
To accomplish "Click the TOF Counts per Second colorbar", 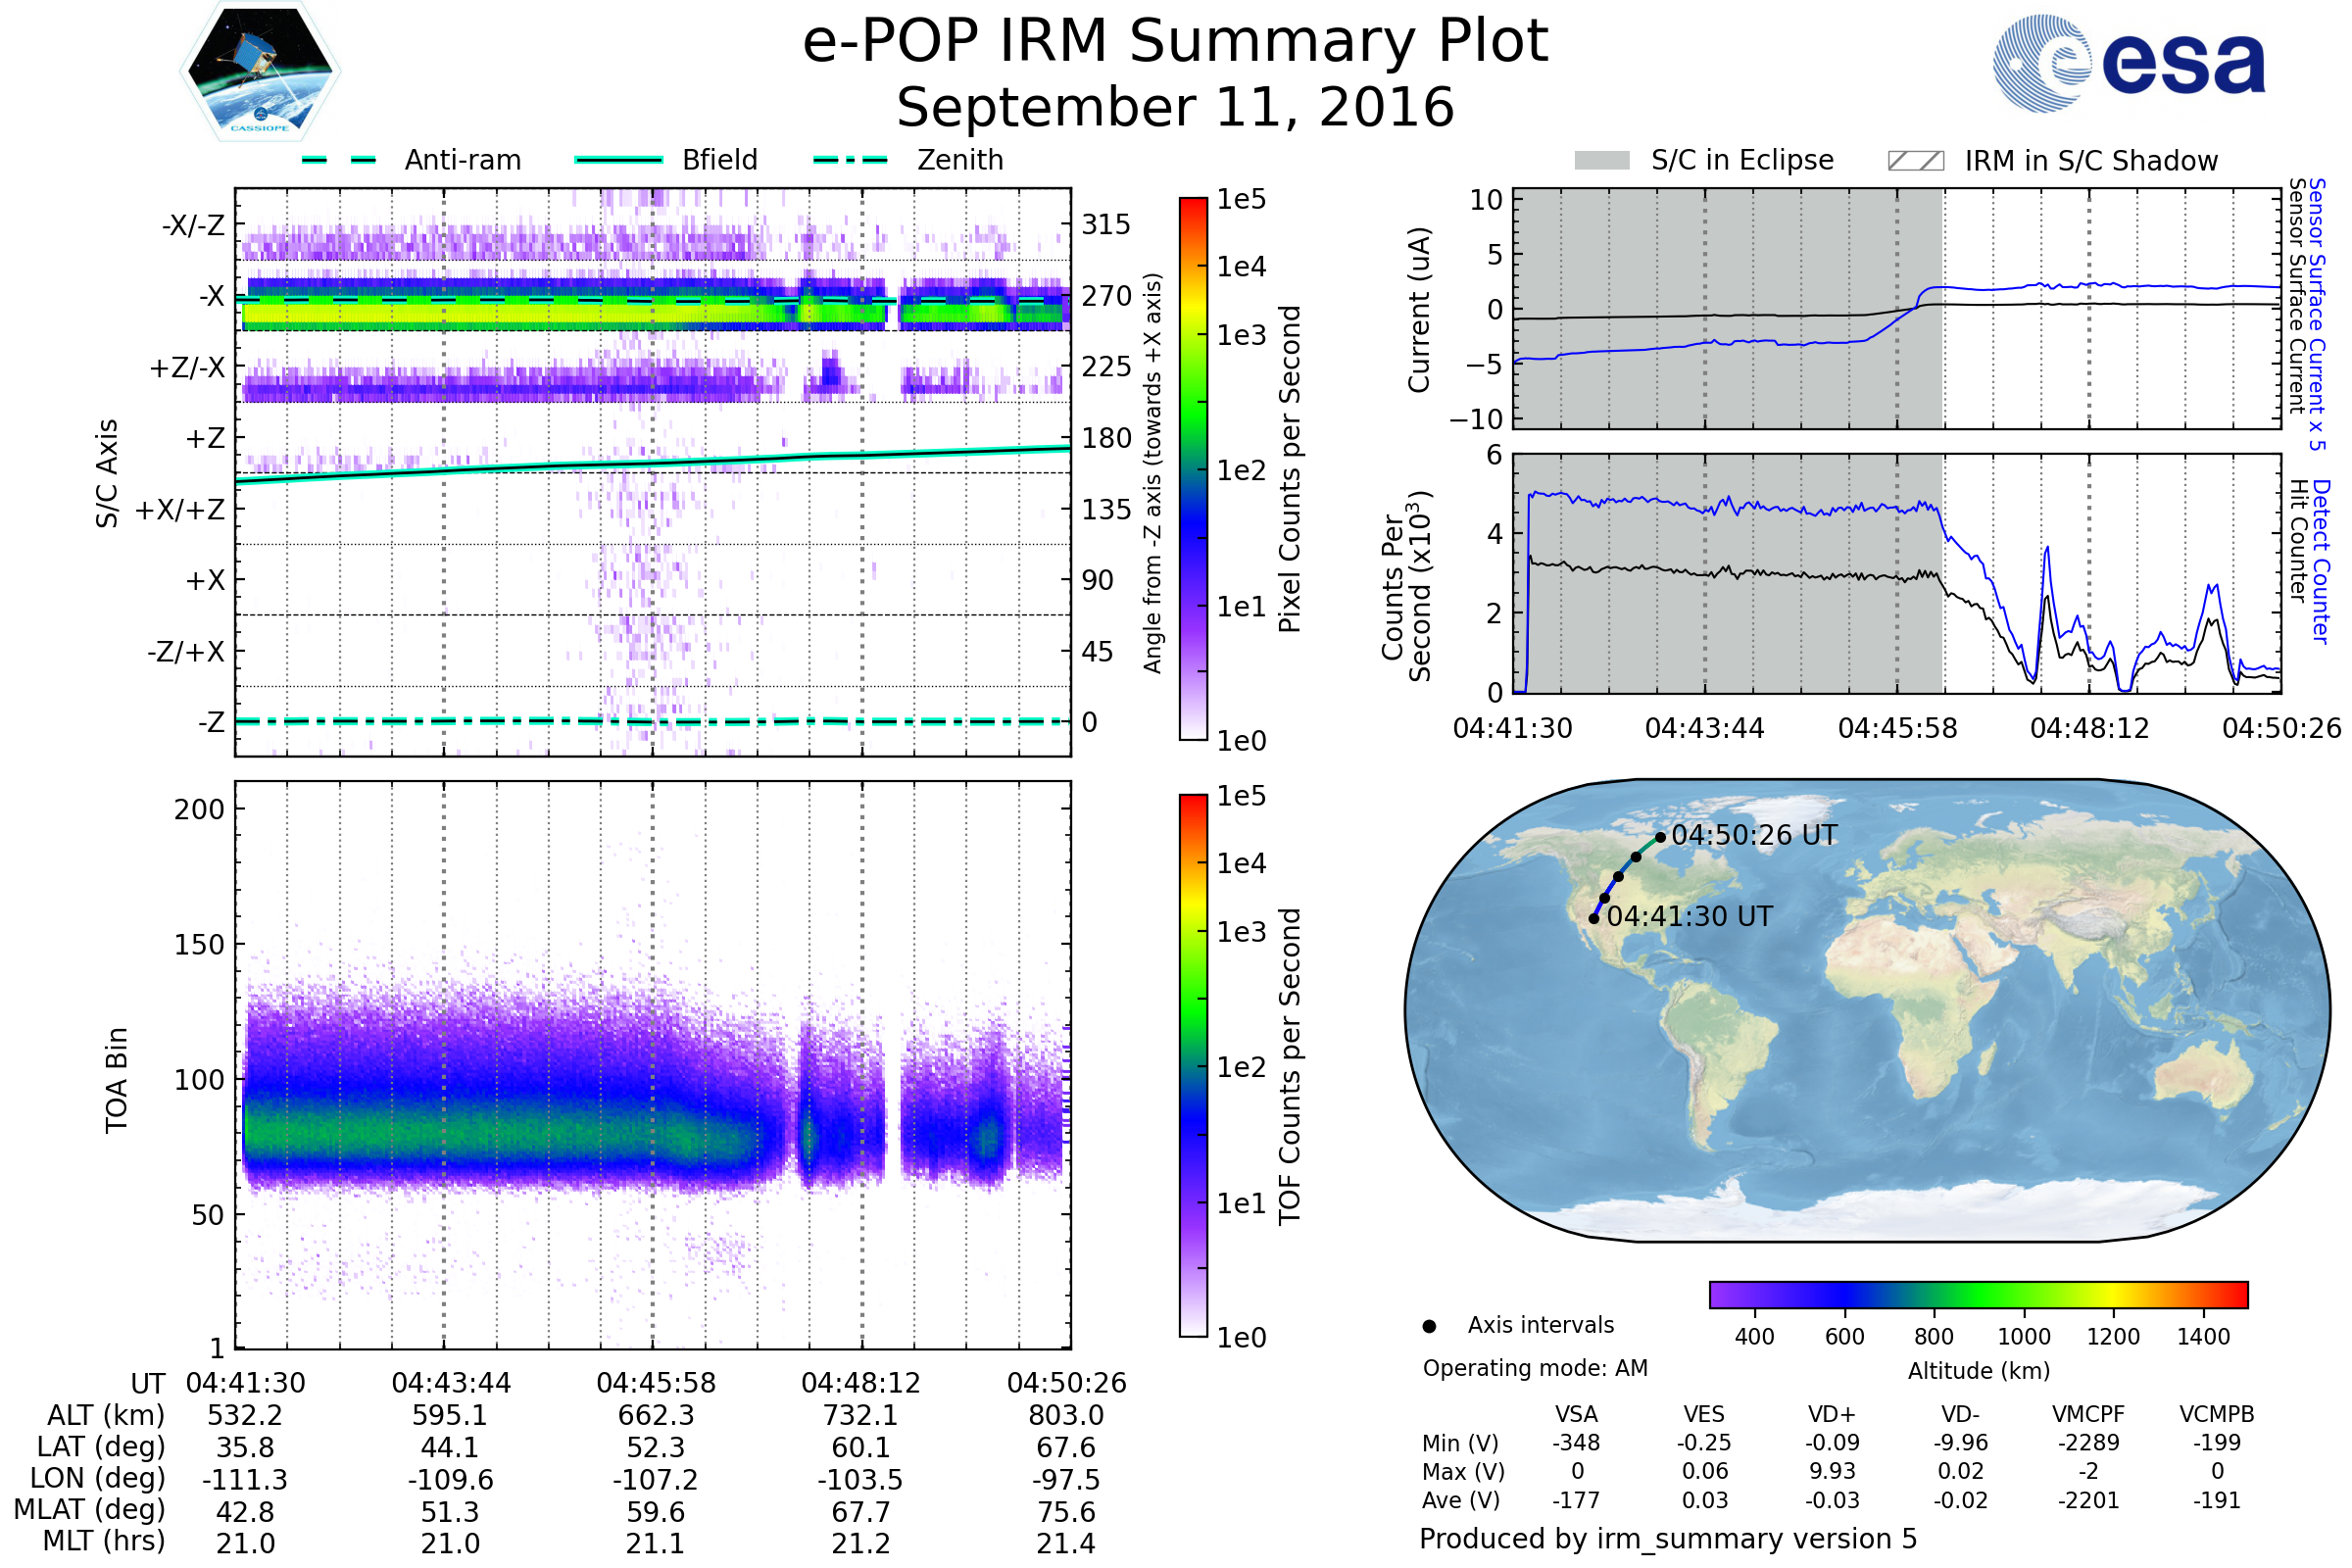I will pyautogui.click(x=1193, y=1065).
